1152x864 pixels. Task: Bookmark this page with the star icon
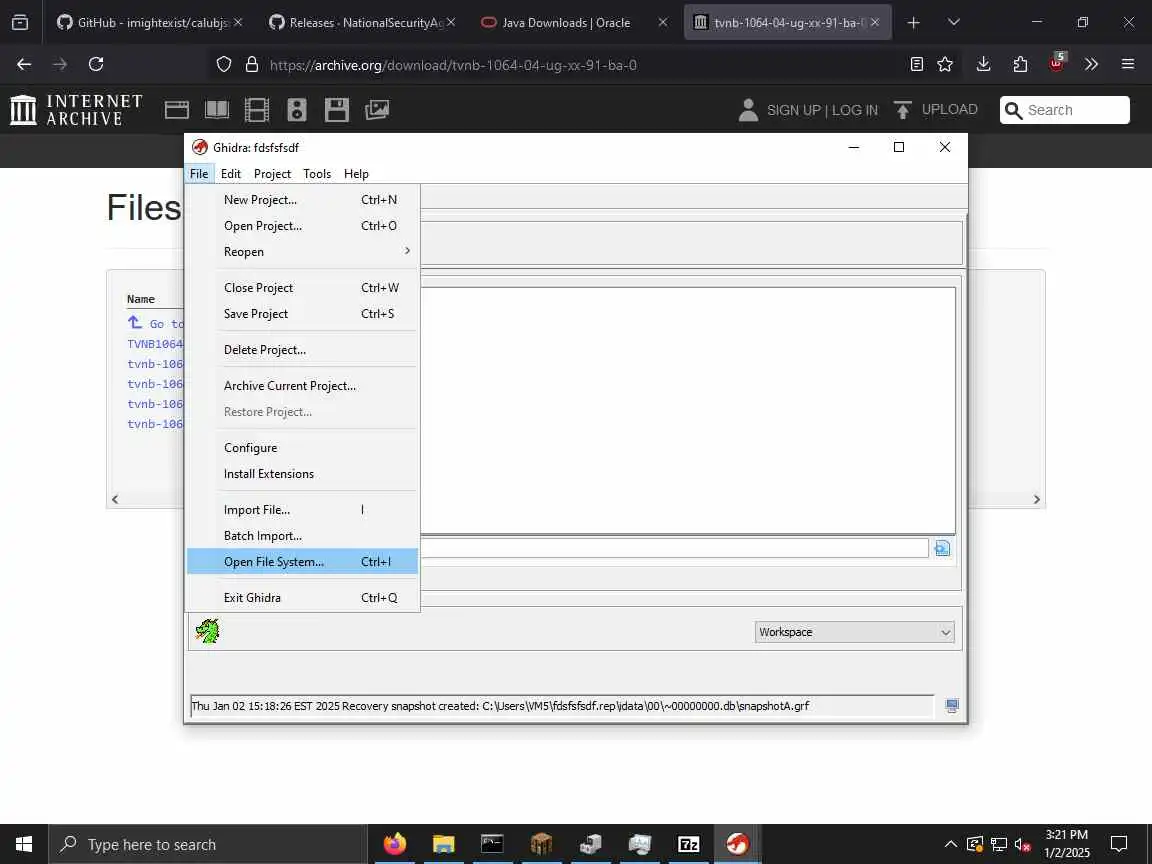pyautogui.click(x=945, y=65)
